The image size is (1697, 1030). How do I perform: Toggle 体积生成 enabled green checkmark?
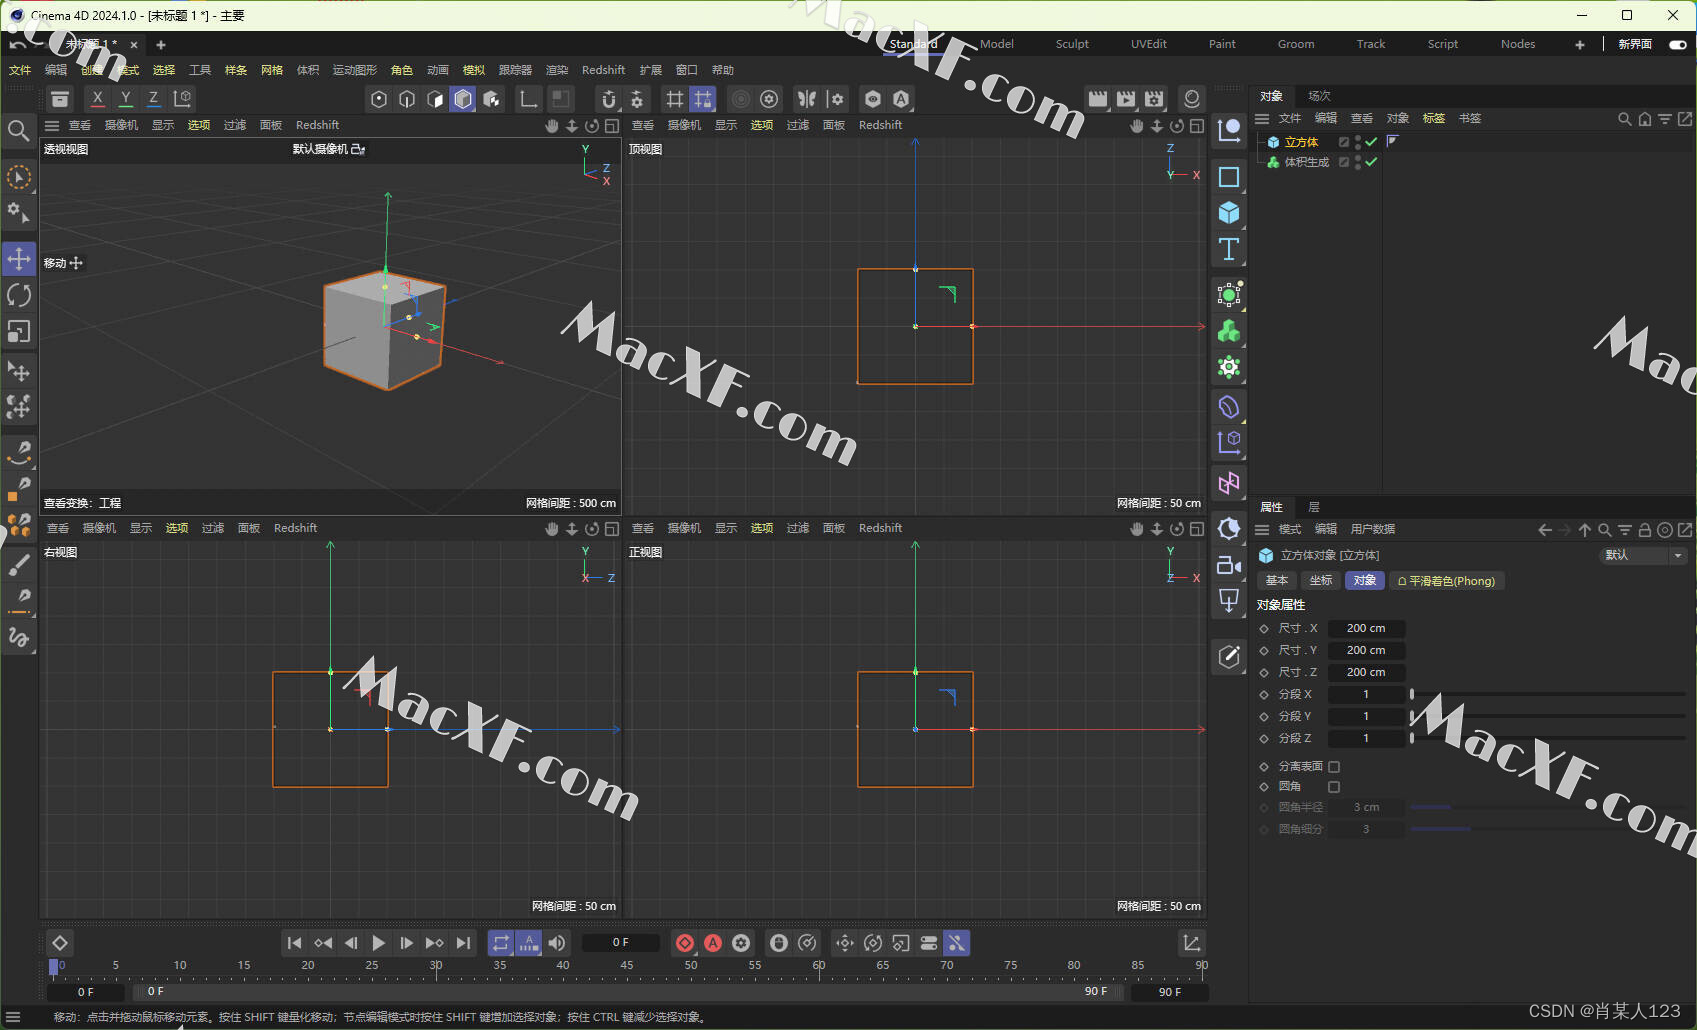[1372, 162]
